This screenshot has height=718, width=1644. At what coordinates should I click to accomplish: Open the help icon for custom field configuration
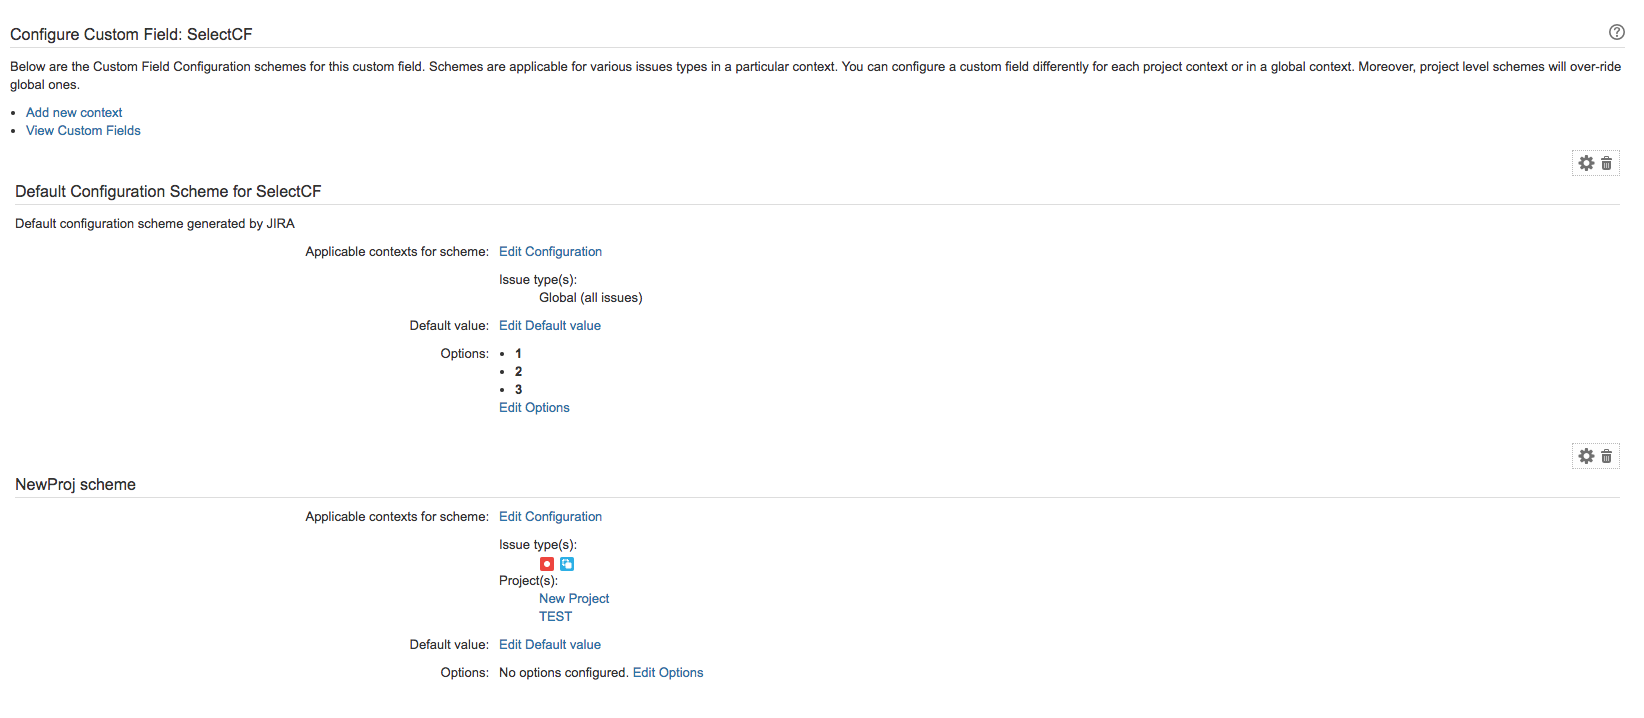coord(1616,32)
